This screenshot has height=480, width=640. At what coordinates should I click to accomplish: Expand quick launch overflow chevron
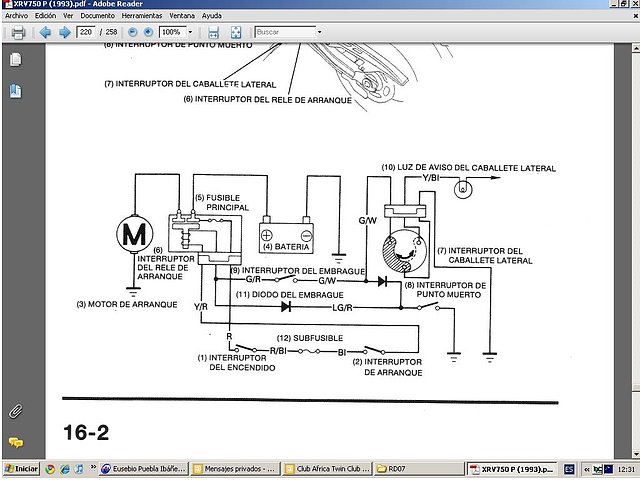[93, 467]
